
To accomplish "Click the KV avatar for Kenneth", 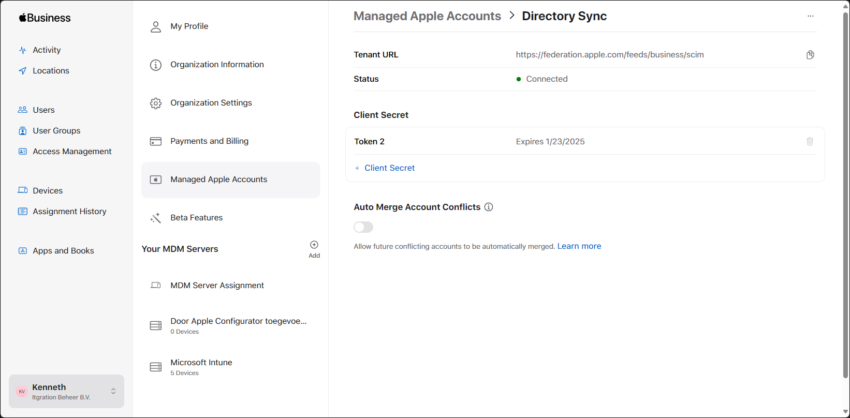I will 22,391.
